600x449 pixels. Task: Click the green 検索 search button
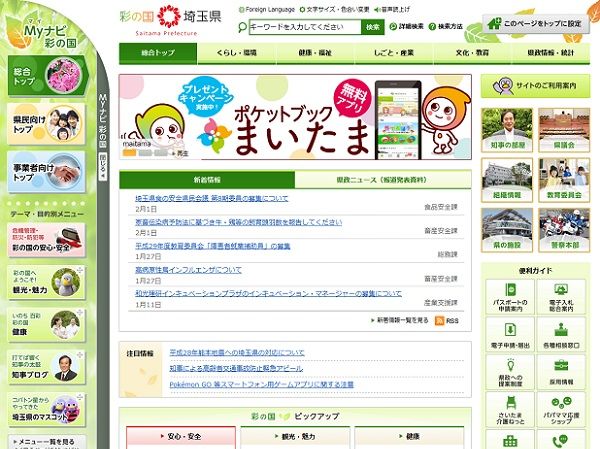click(x=373, y=27)
